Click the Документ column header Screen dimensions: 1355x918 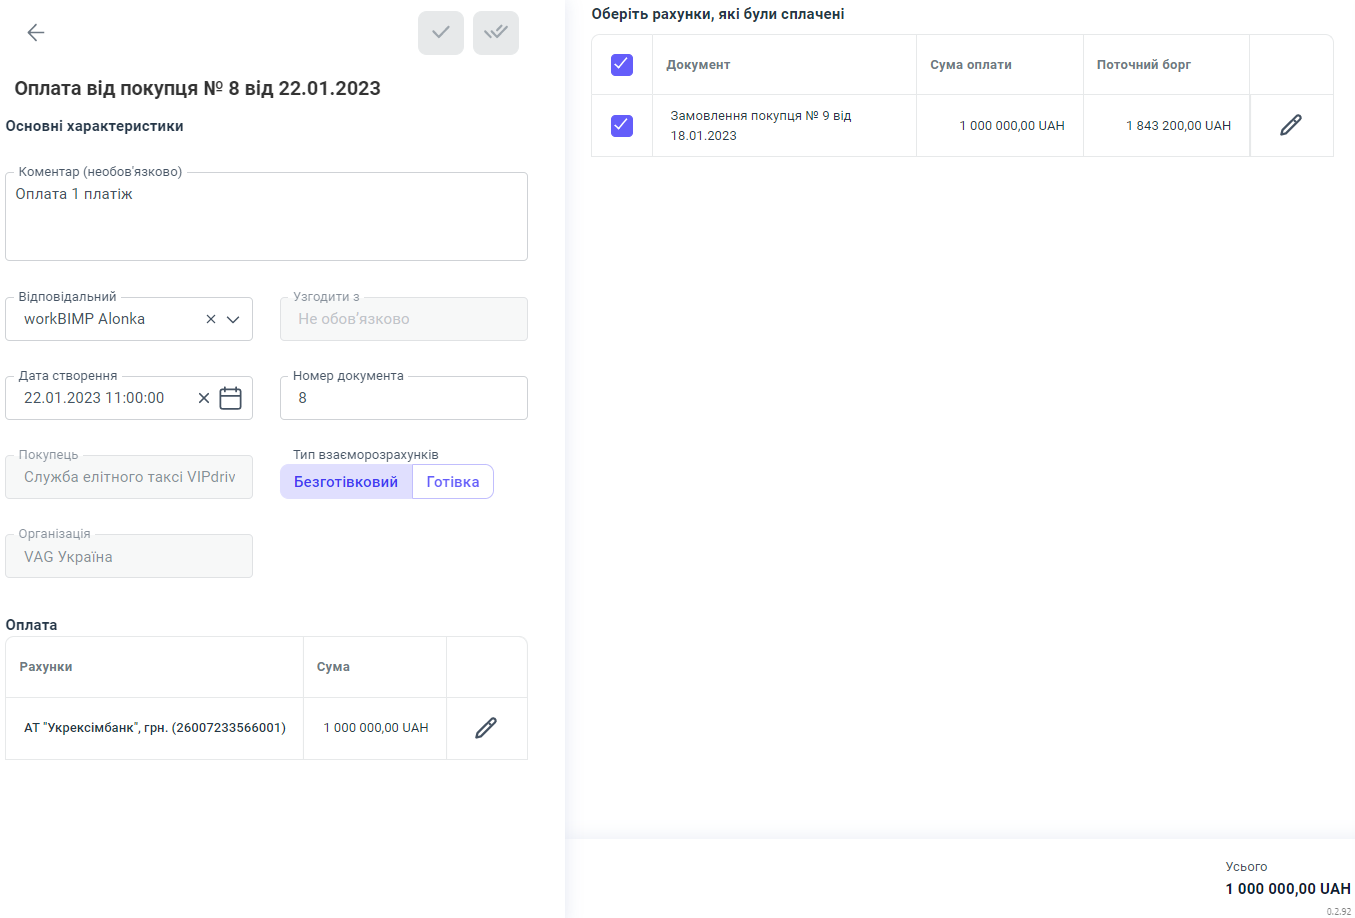pos(698,65)
